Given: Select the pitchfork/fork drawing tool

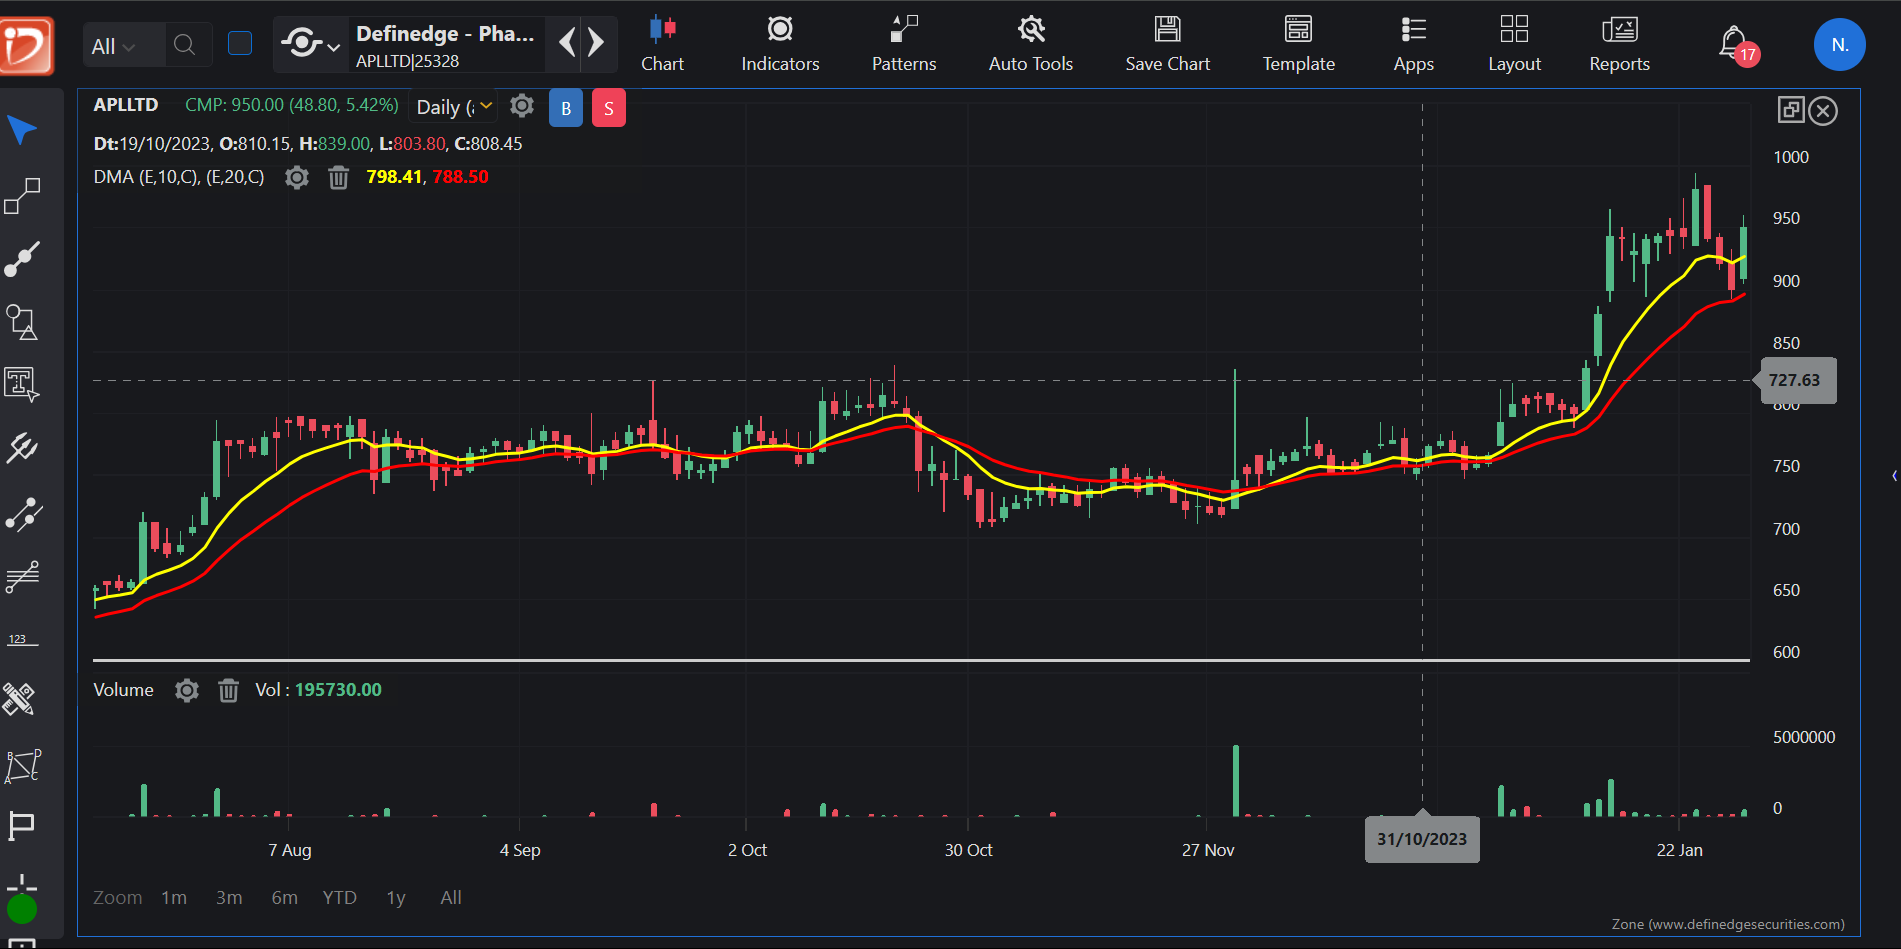Looking at the screenshot, I should (x=22, y=448).
